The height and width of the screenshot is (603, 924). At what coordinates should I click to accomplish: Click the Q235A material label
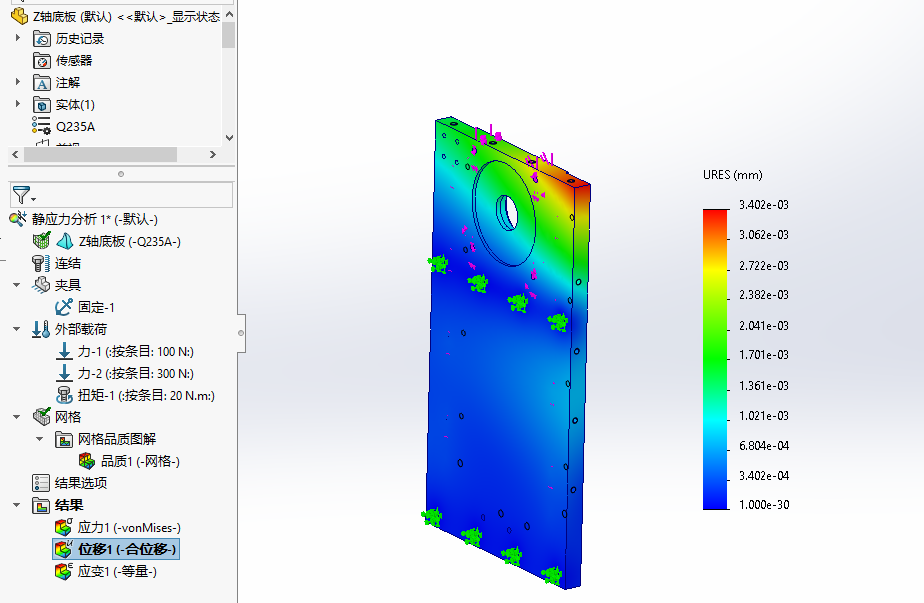pos(75,127)
